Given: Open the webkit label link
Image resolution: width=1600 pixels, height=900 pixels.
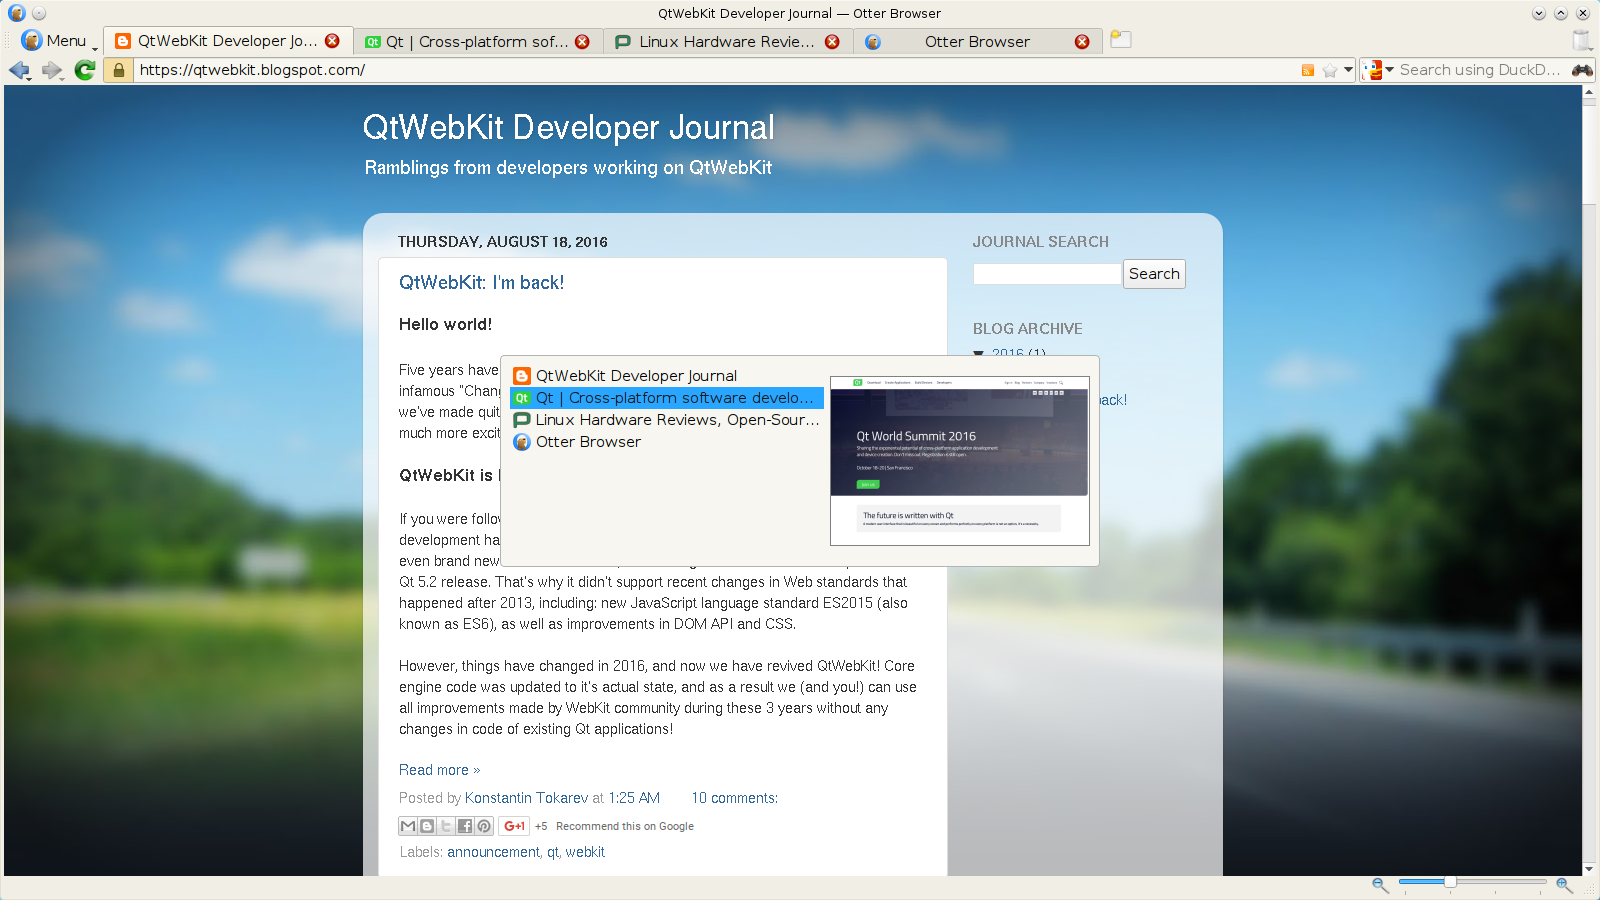Looking at the screenshot, I should pyautogui.click(x=585, y=852).
